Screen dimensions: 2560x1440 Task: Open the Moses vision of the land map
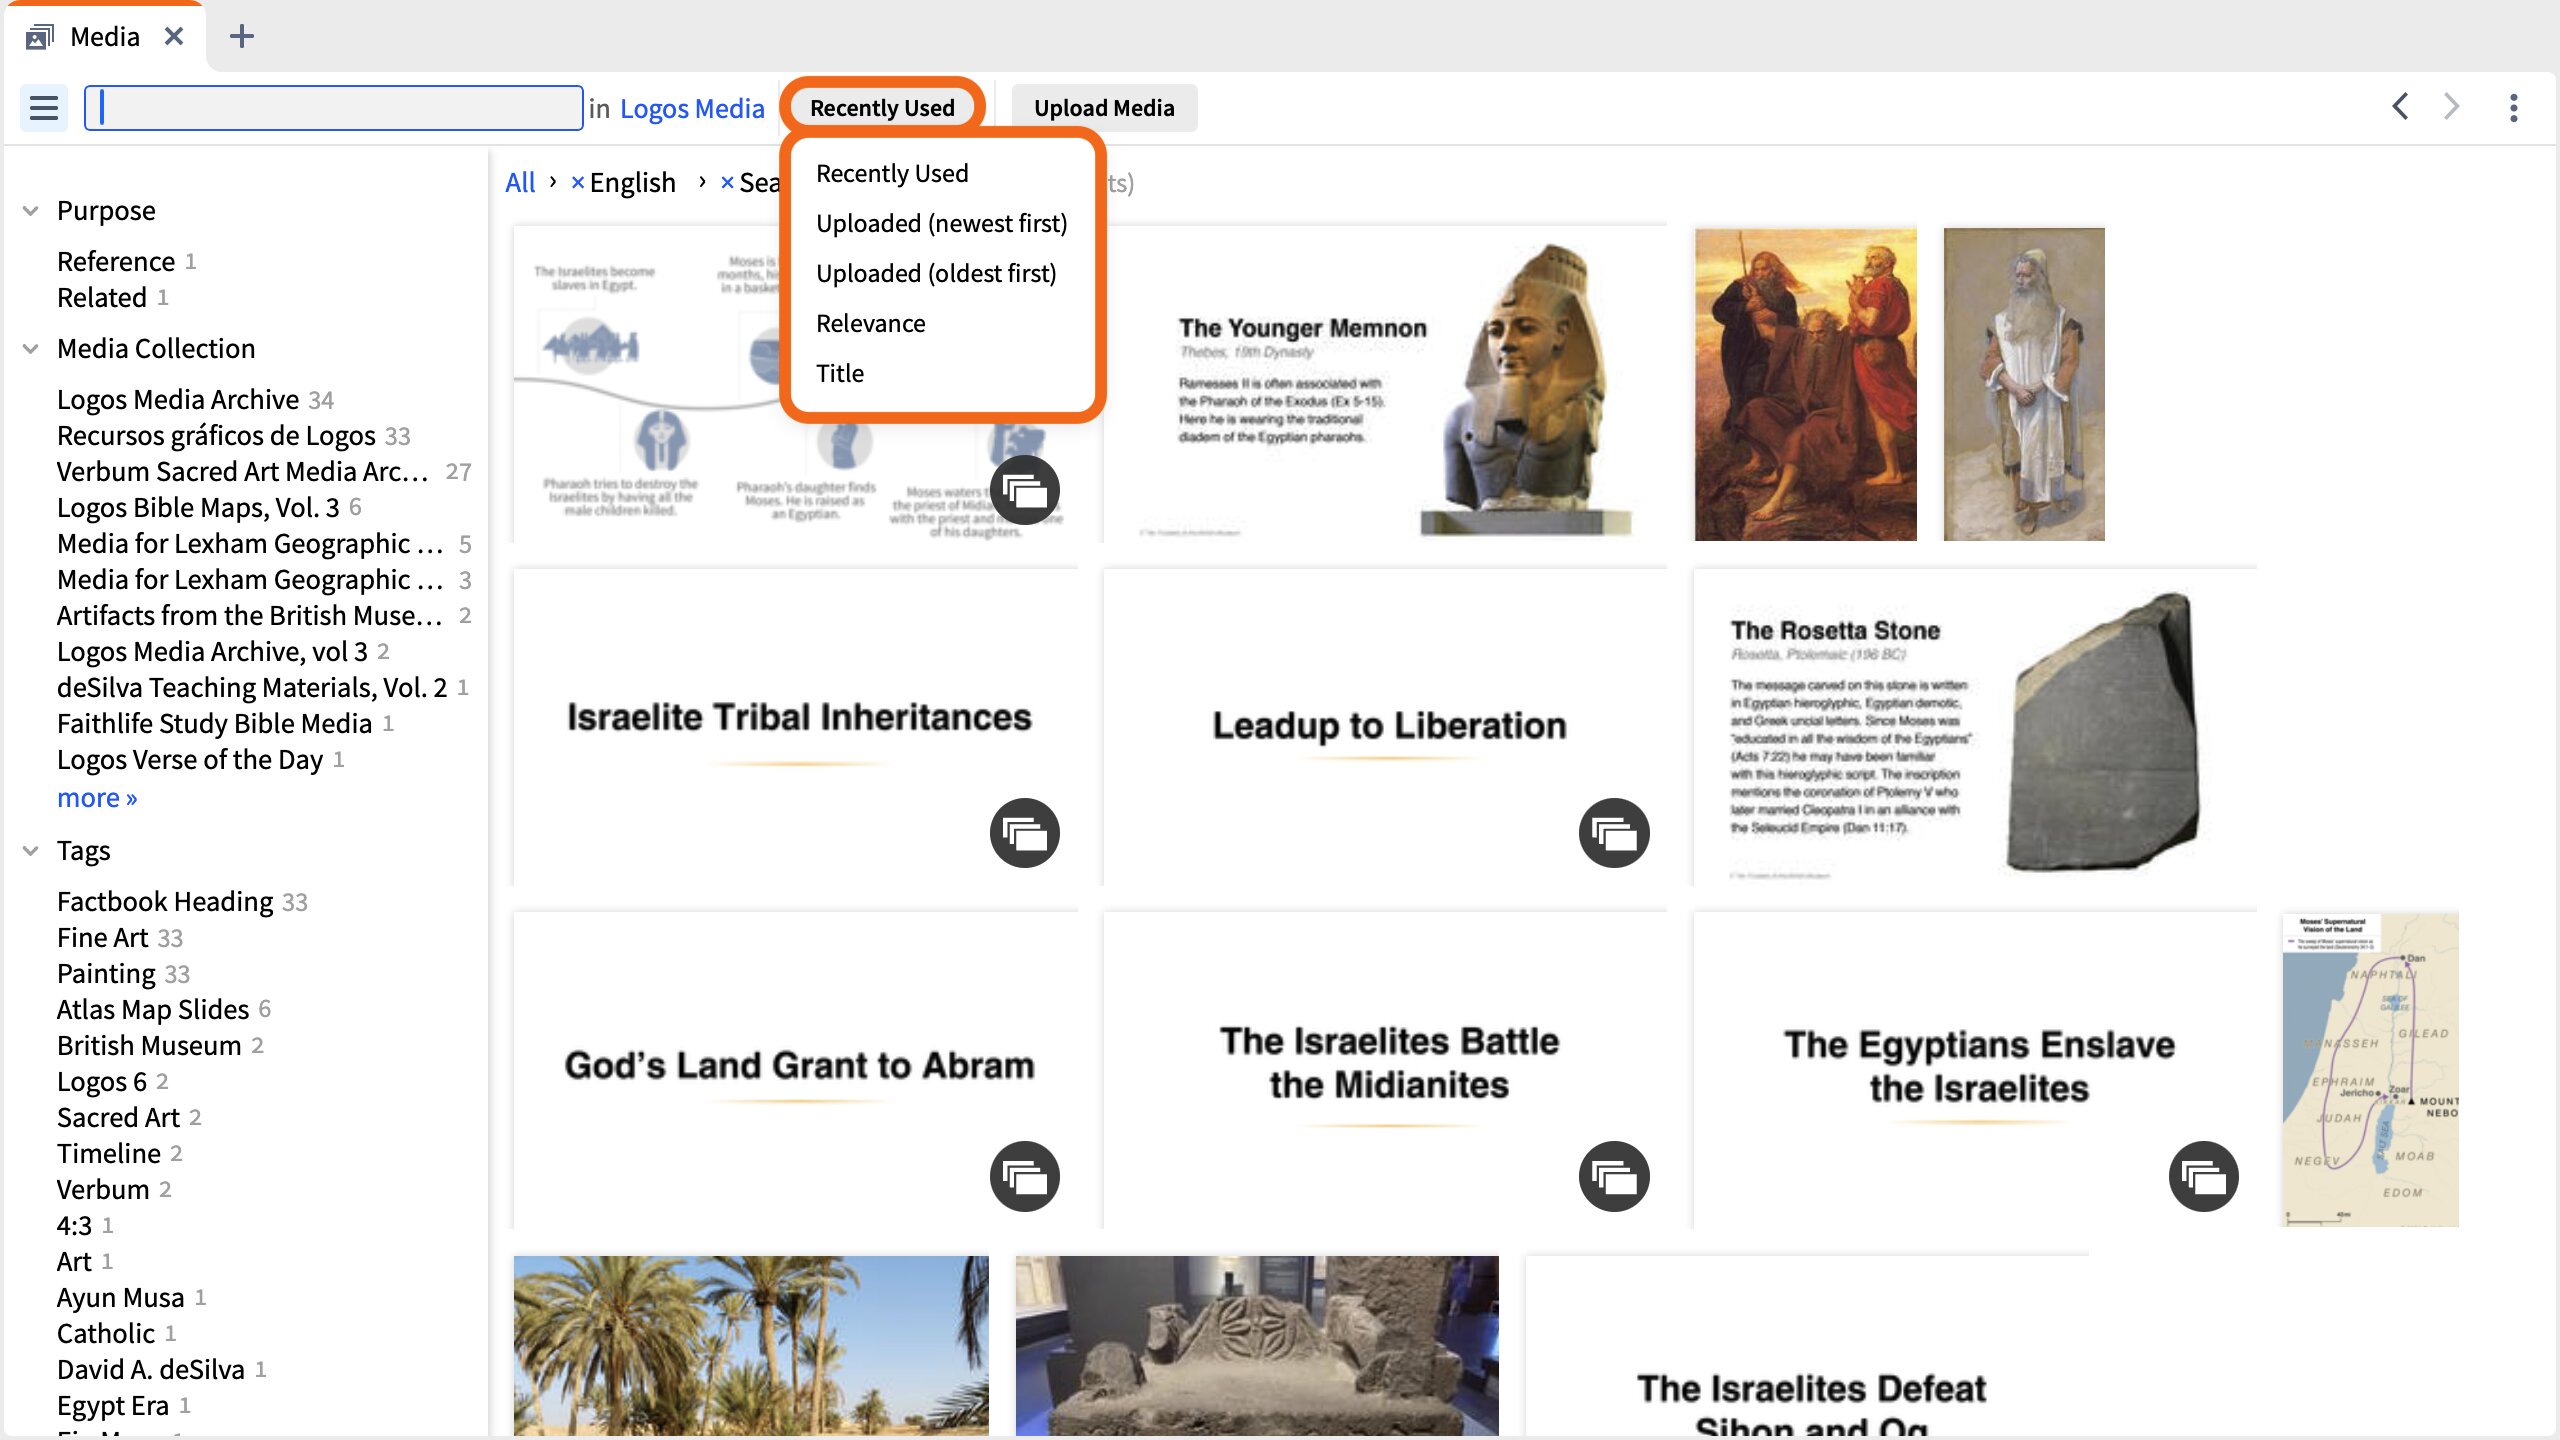(x=2370, y=1069)
